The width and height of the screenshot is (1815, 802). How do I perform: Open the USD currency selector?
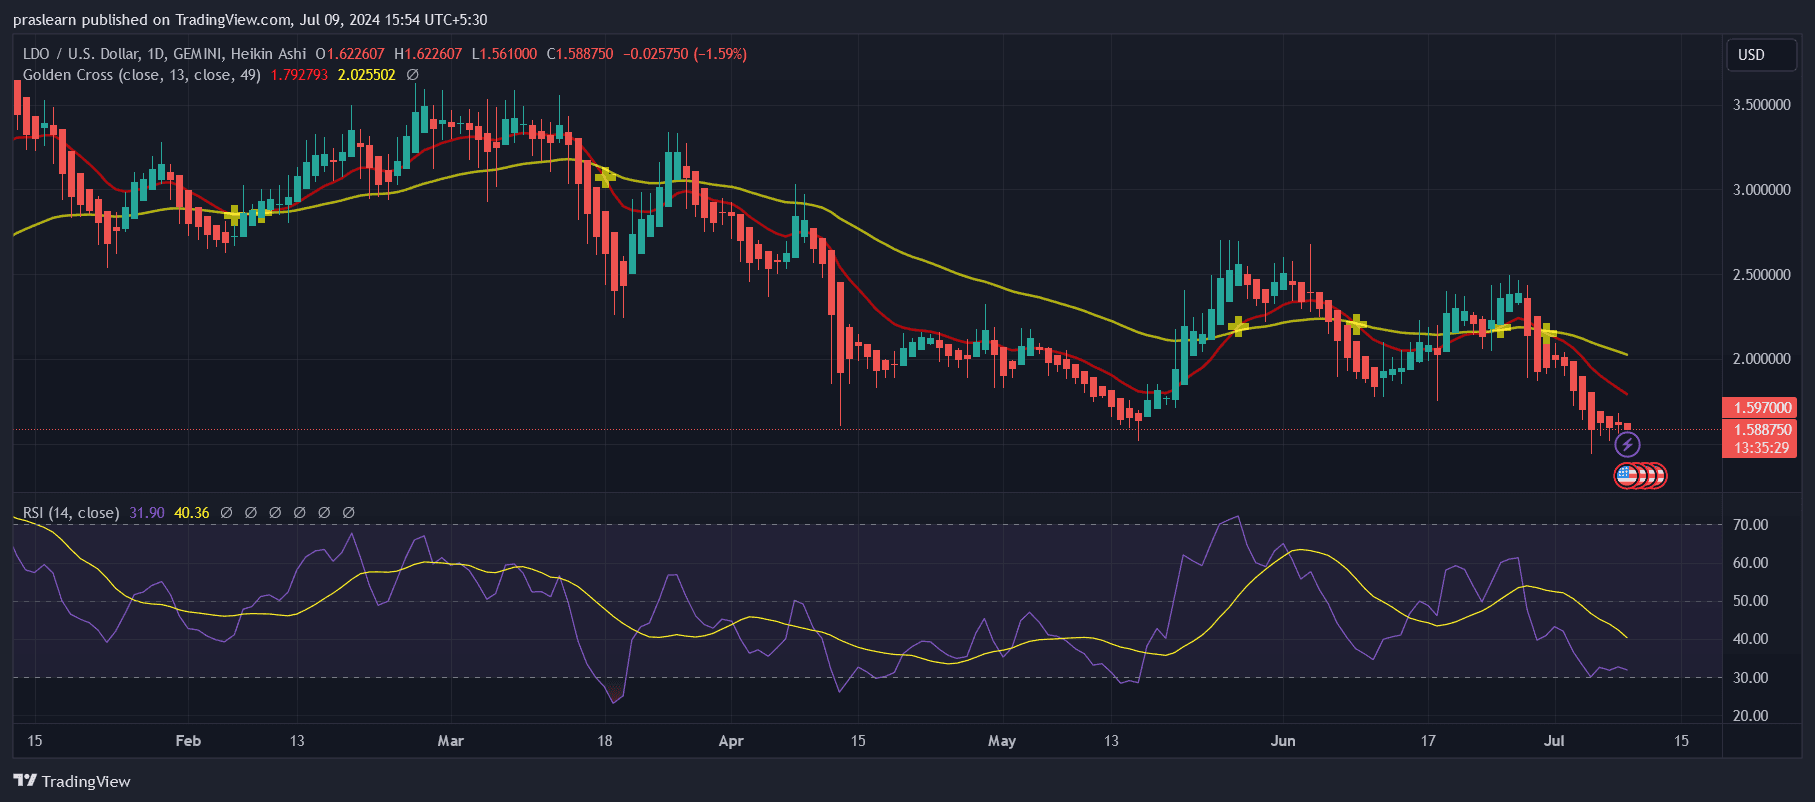[1762, 55]
